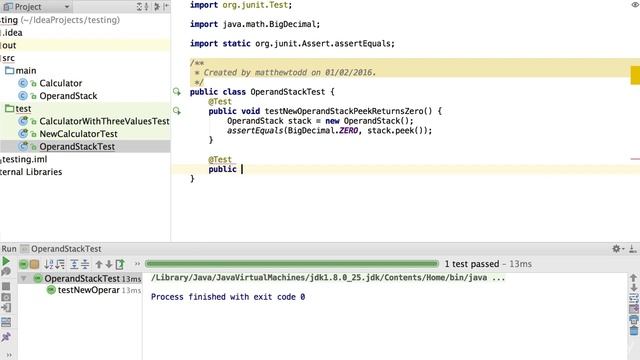Click the eye inspection icon top right
This screenshot has height=360, width=640.
(x=635, y=5)
